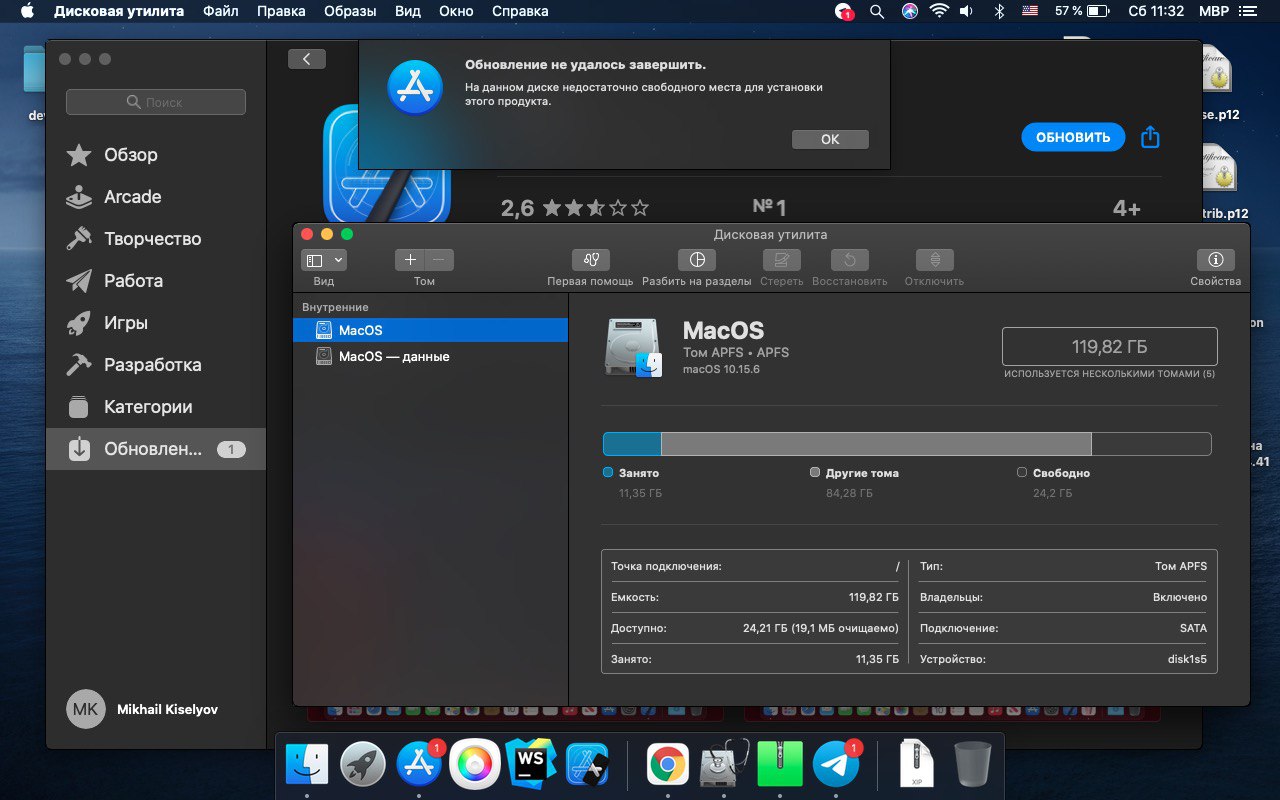1280x800 pixels.
Task: Open the Info (Свойства) panel in Disk Utility
Action: (1216, 260)
